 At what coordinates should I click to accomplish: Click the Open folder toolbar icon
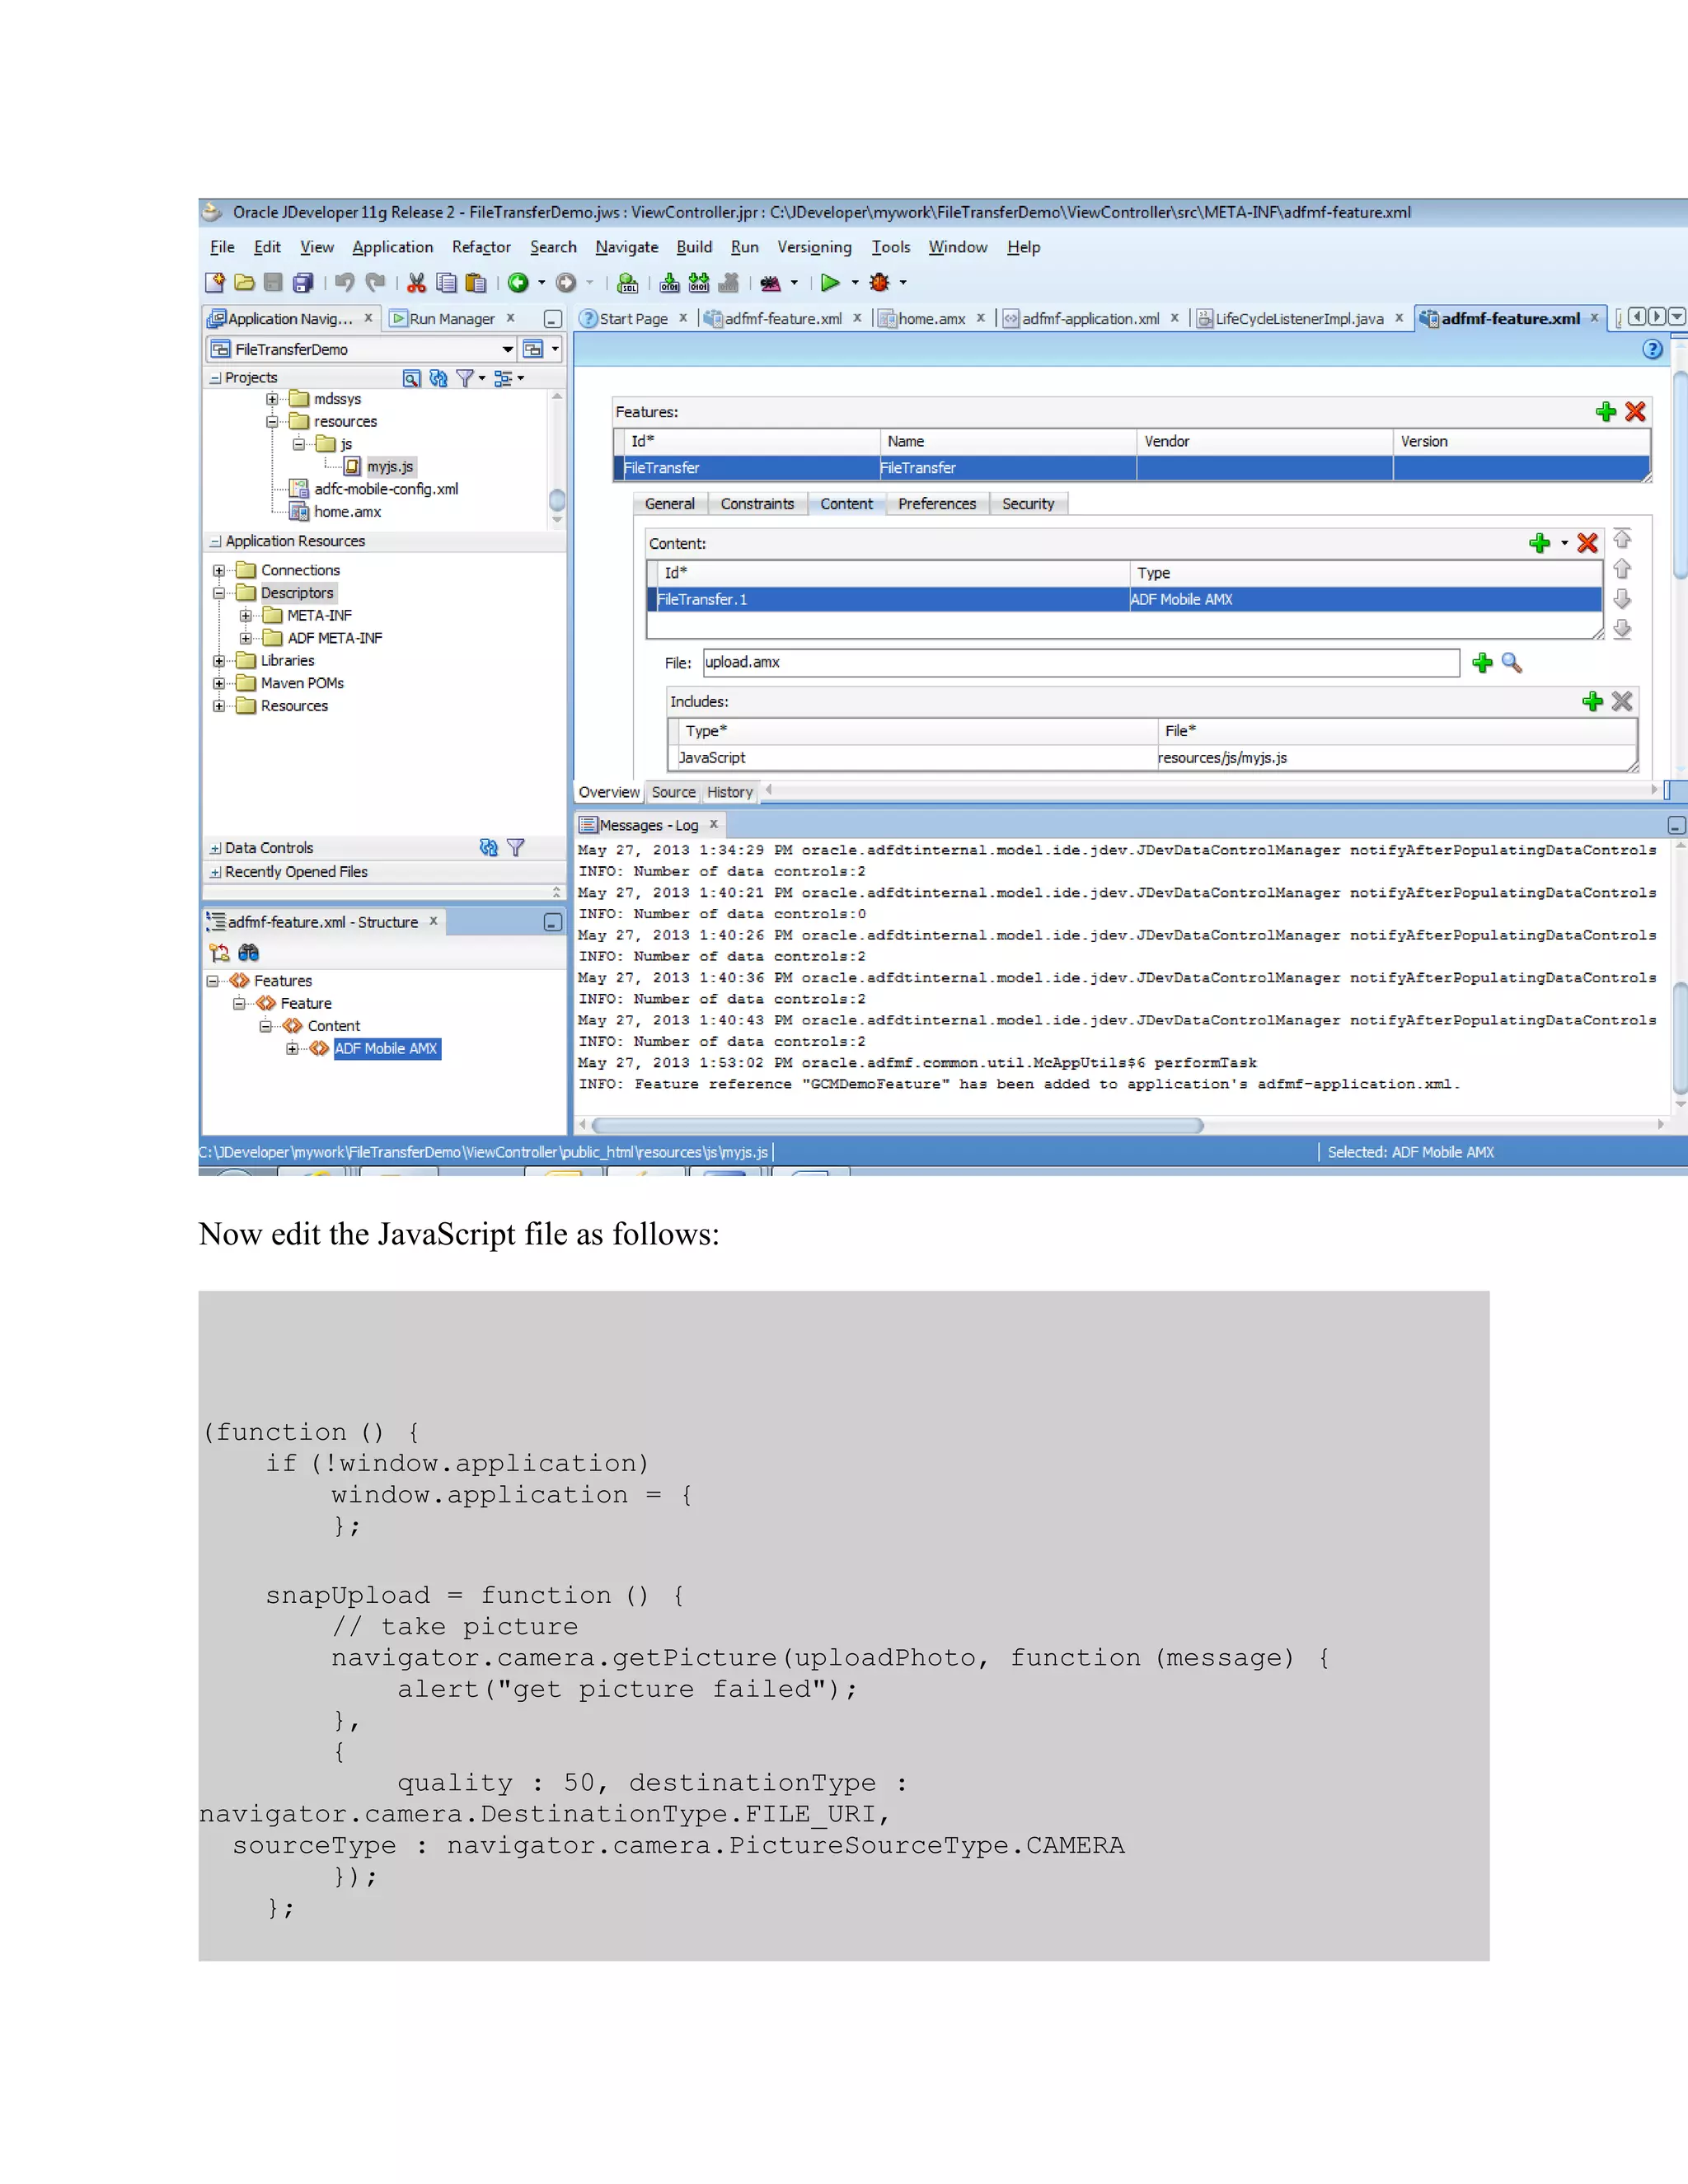[244, 283]
